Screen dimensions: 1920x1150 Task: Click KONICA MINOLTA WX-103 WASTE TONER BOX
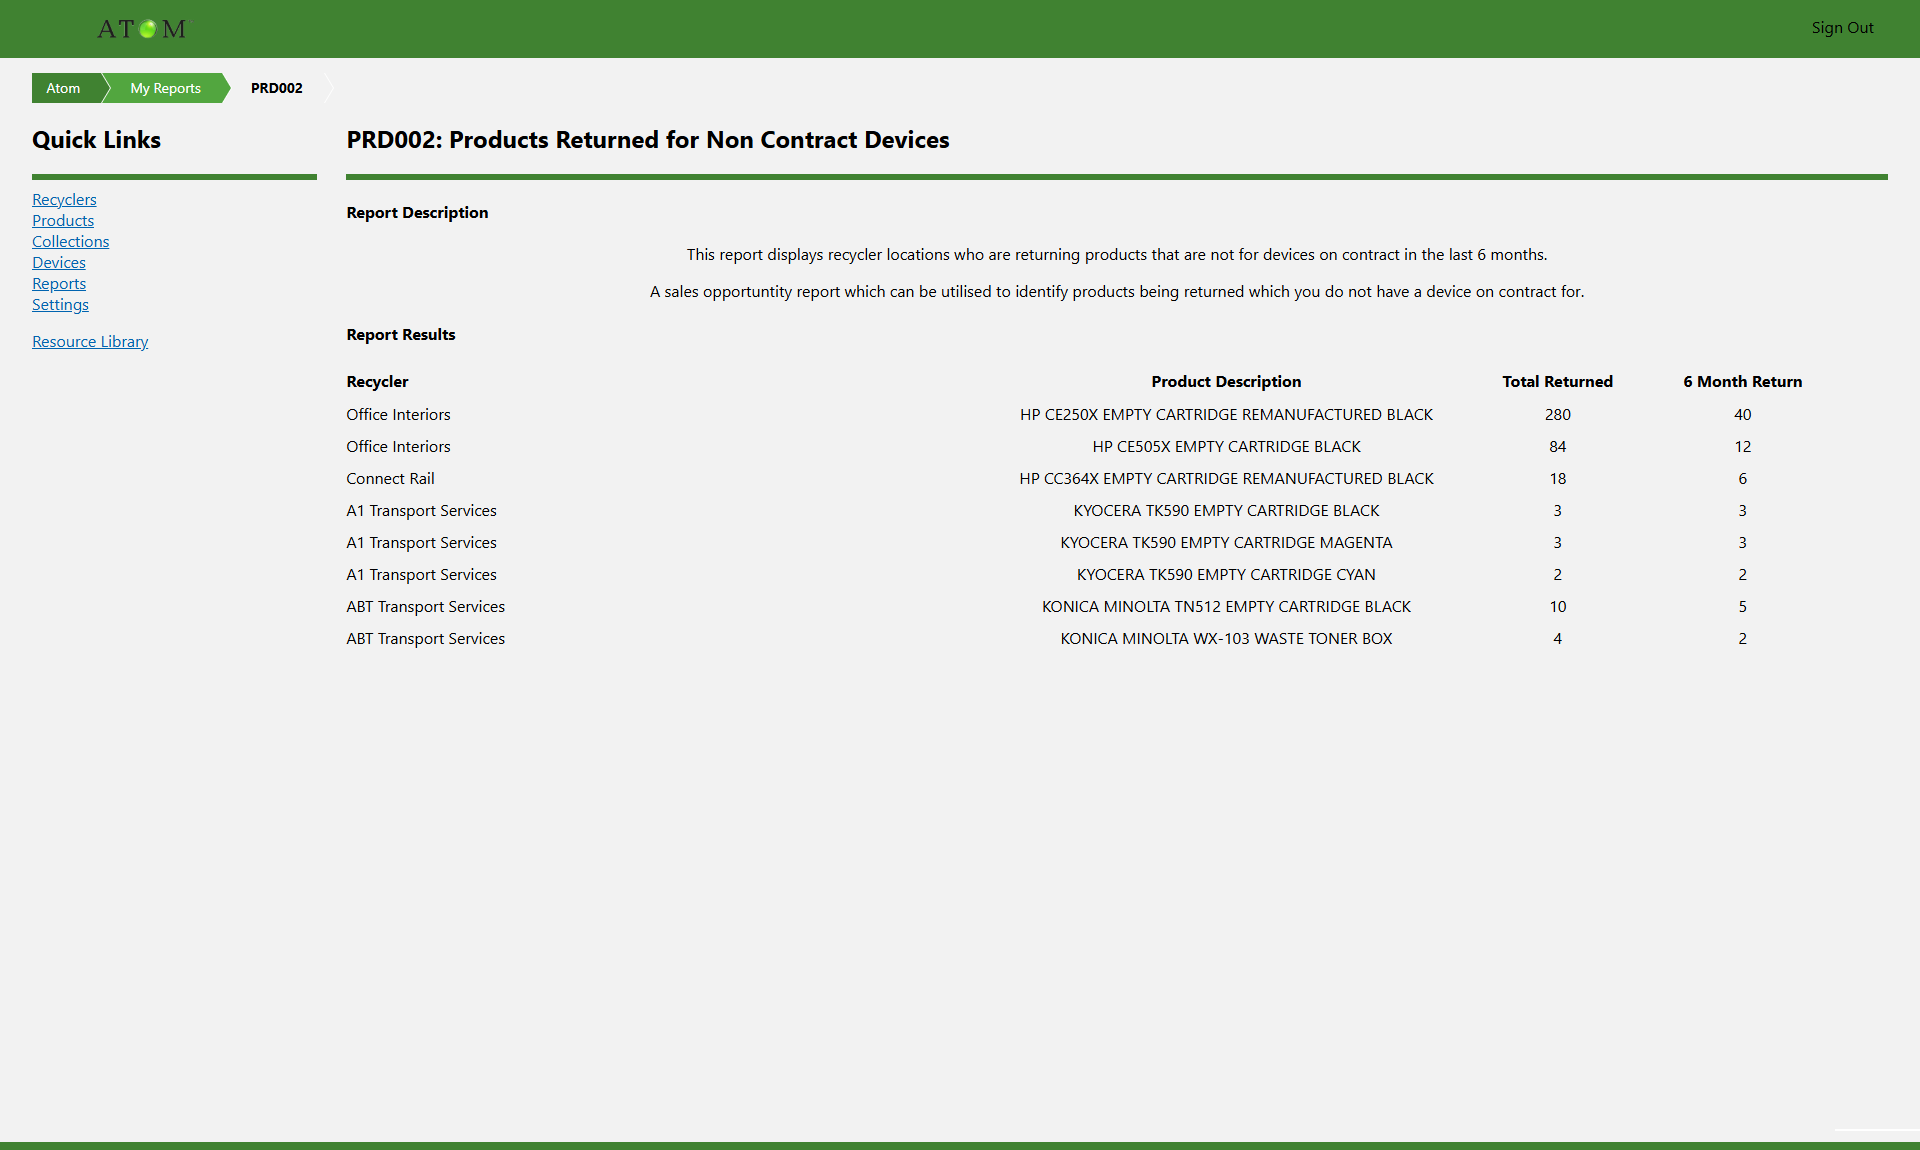1226,638
